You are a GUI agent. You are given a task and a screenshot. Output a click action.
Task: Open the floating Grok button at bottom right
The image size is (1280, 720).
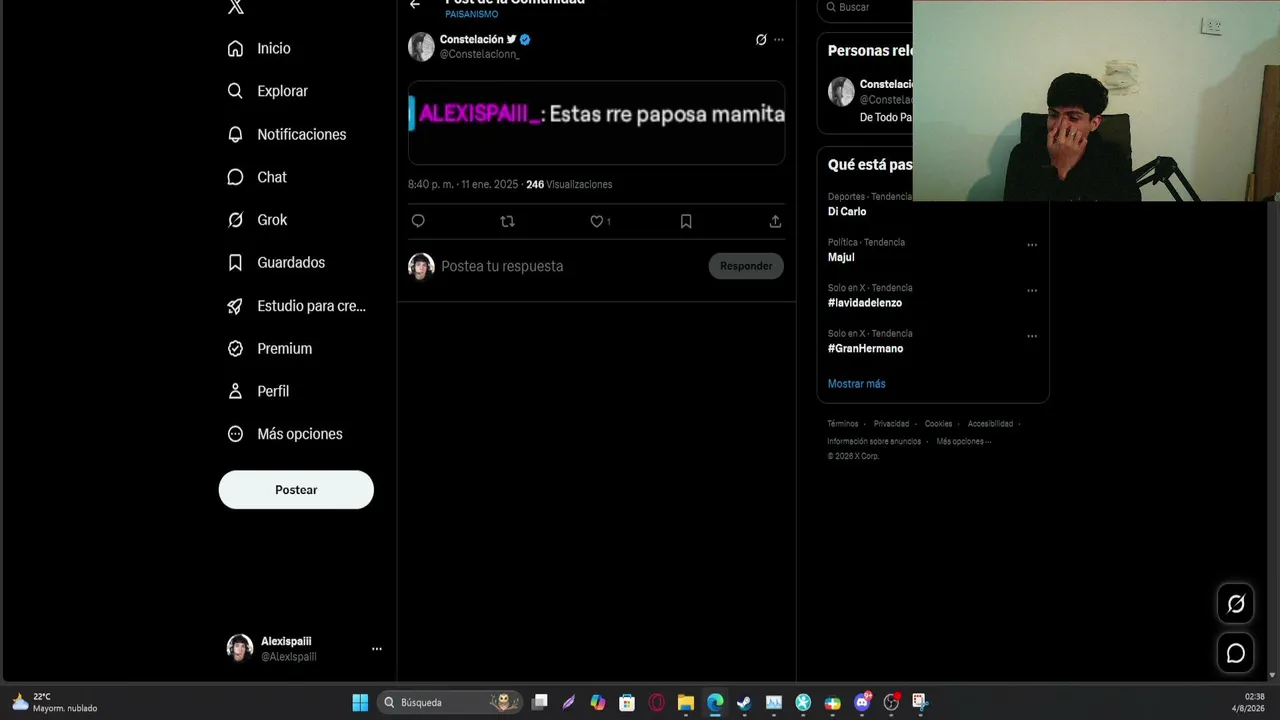point(1236,604)
